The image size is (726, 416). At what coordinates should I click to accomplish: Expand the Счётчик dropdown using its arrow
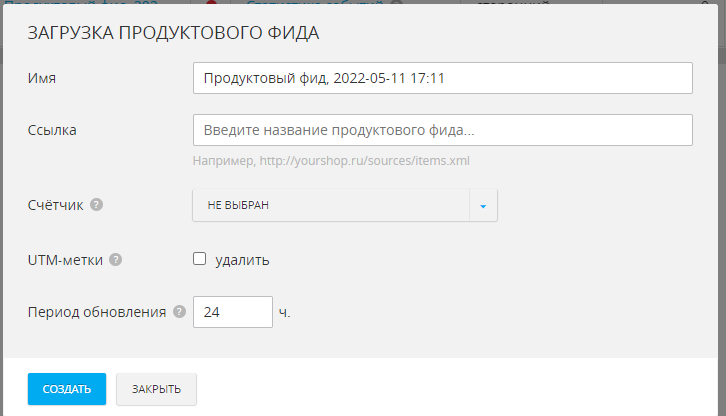[483, 205]
